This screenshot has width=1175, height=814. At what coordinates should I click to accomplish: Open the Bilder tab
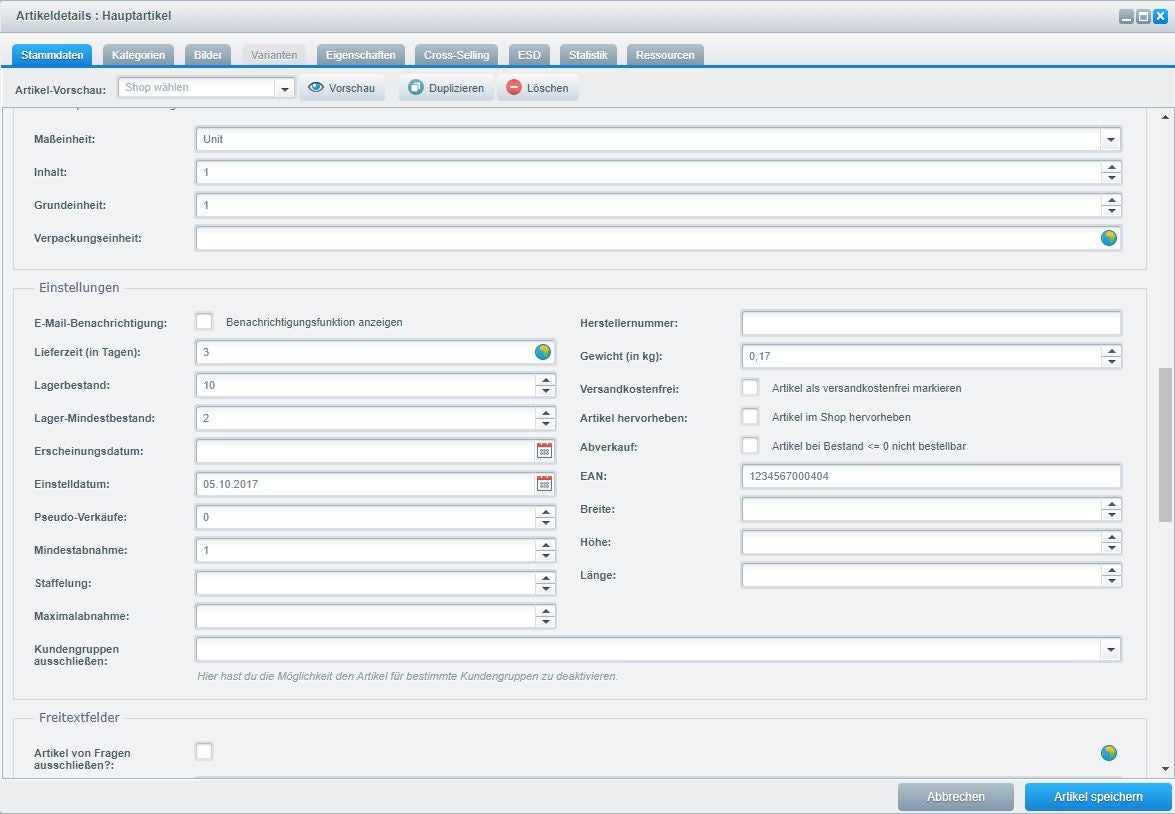coord(208,55)
